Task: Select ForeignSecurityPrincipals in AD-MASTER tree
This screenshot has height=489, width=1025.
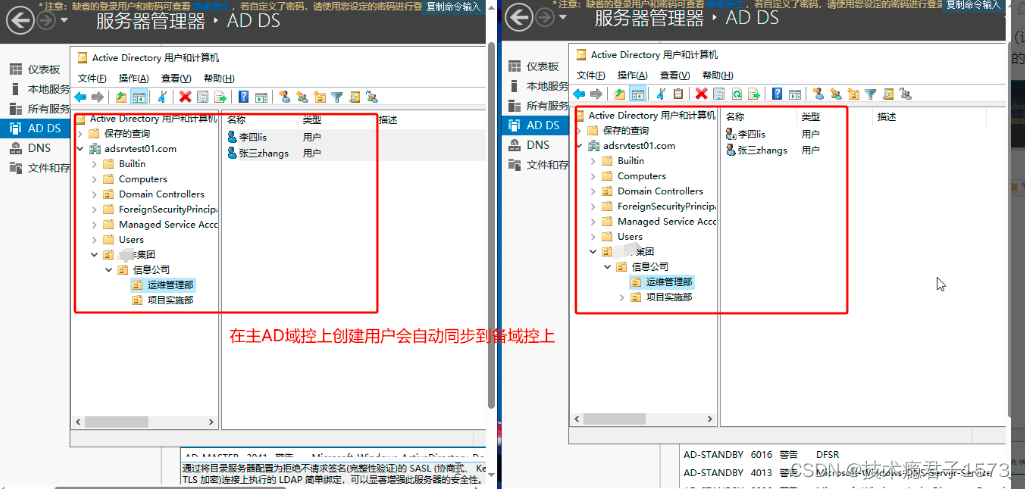Action: (167, 210)
